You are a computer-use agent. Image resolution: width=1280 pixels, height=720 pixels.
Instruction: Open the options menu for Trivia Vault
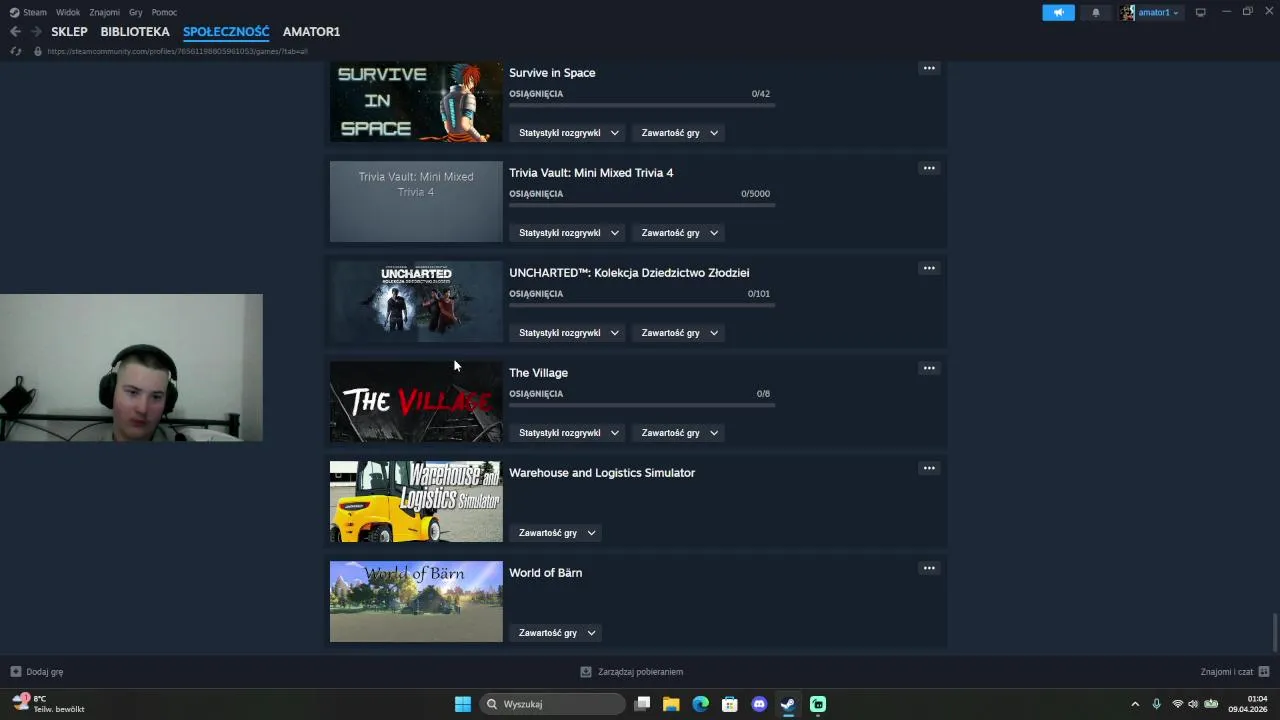pos(929,168)
